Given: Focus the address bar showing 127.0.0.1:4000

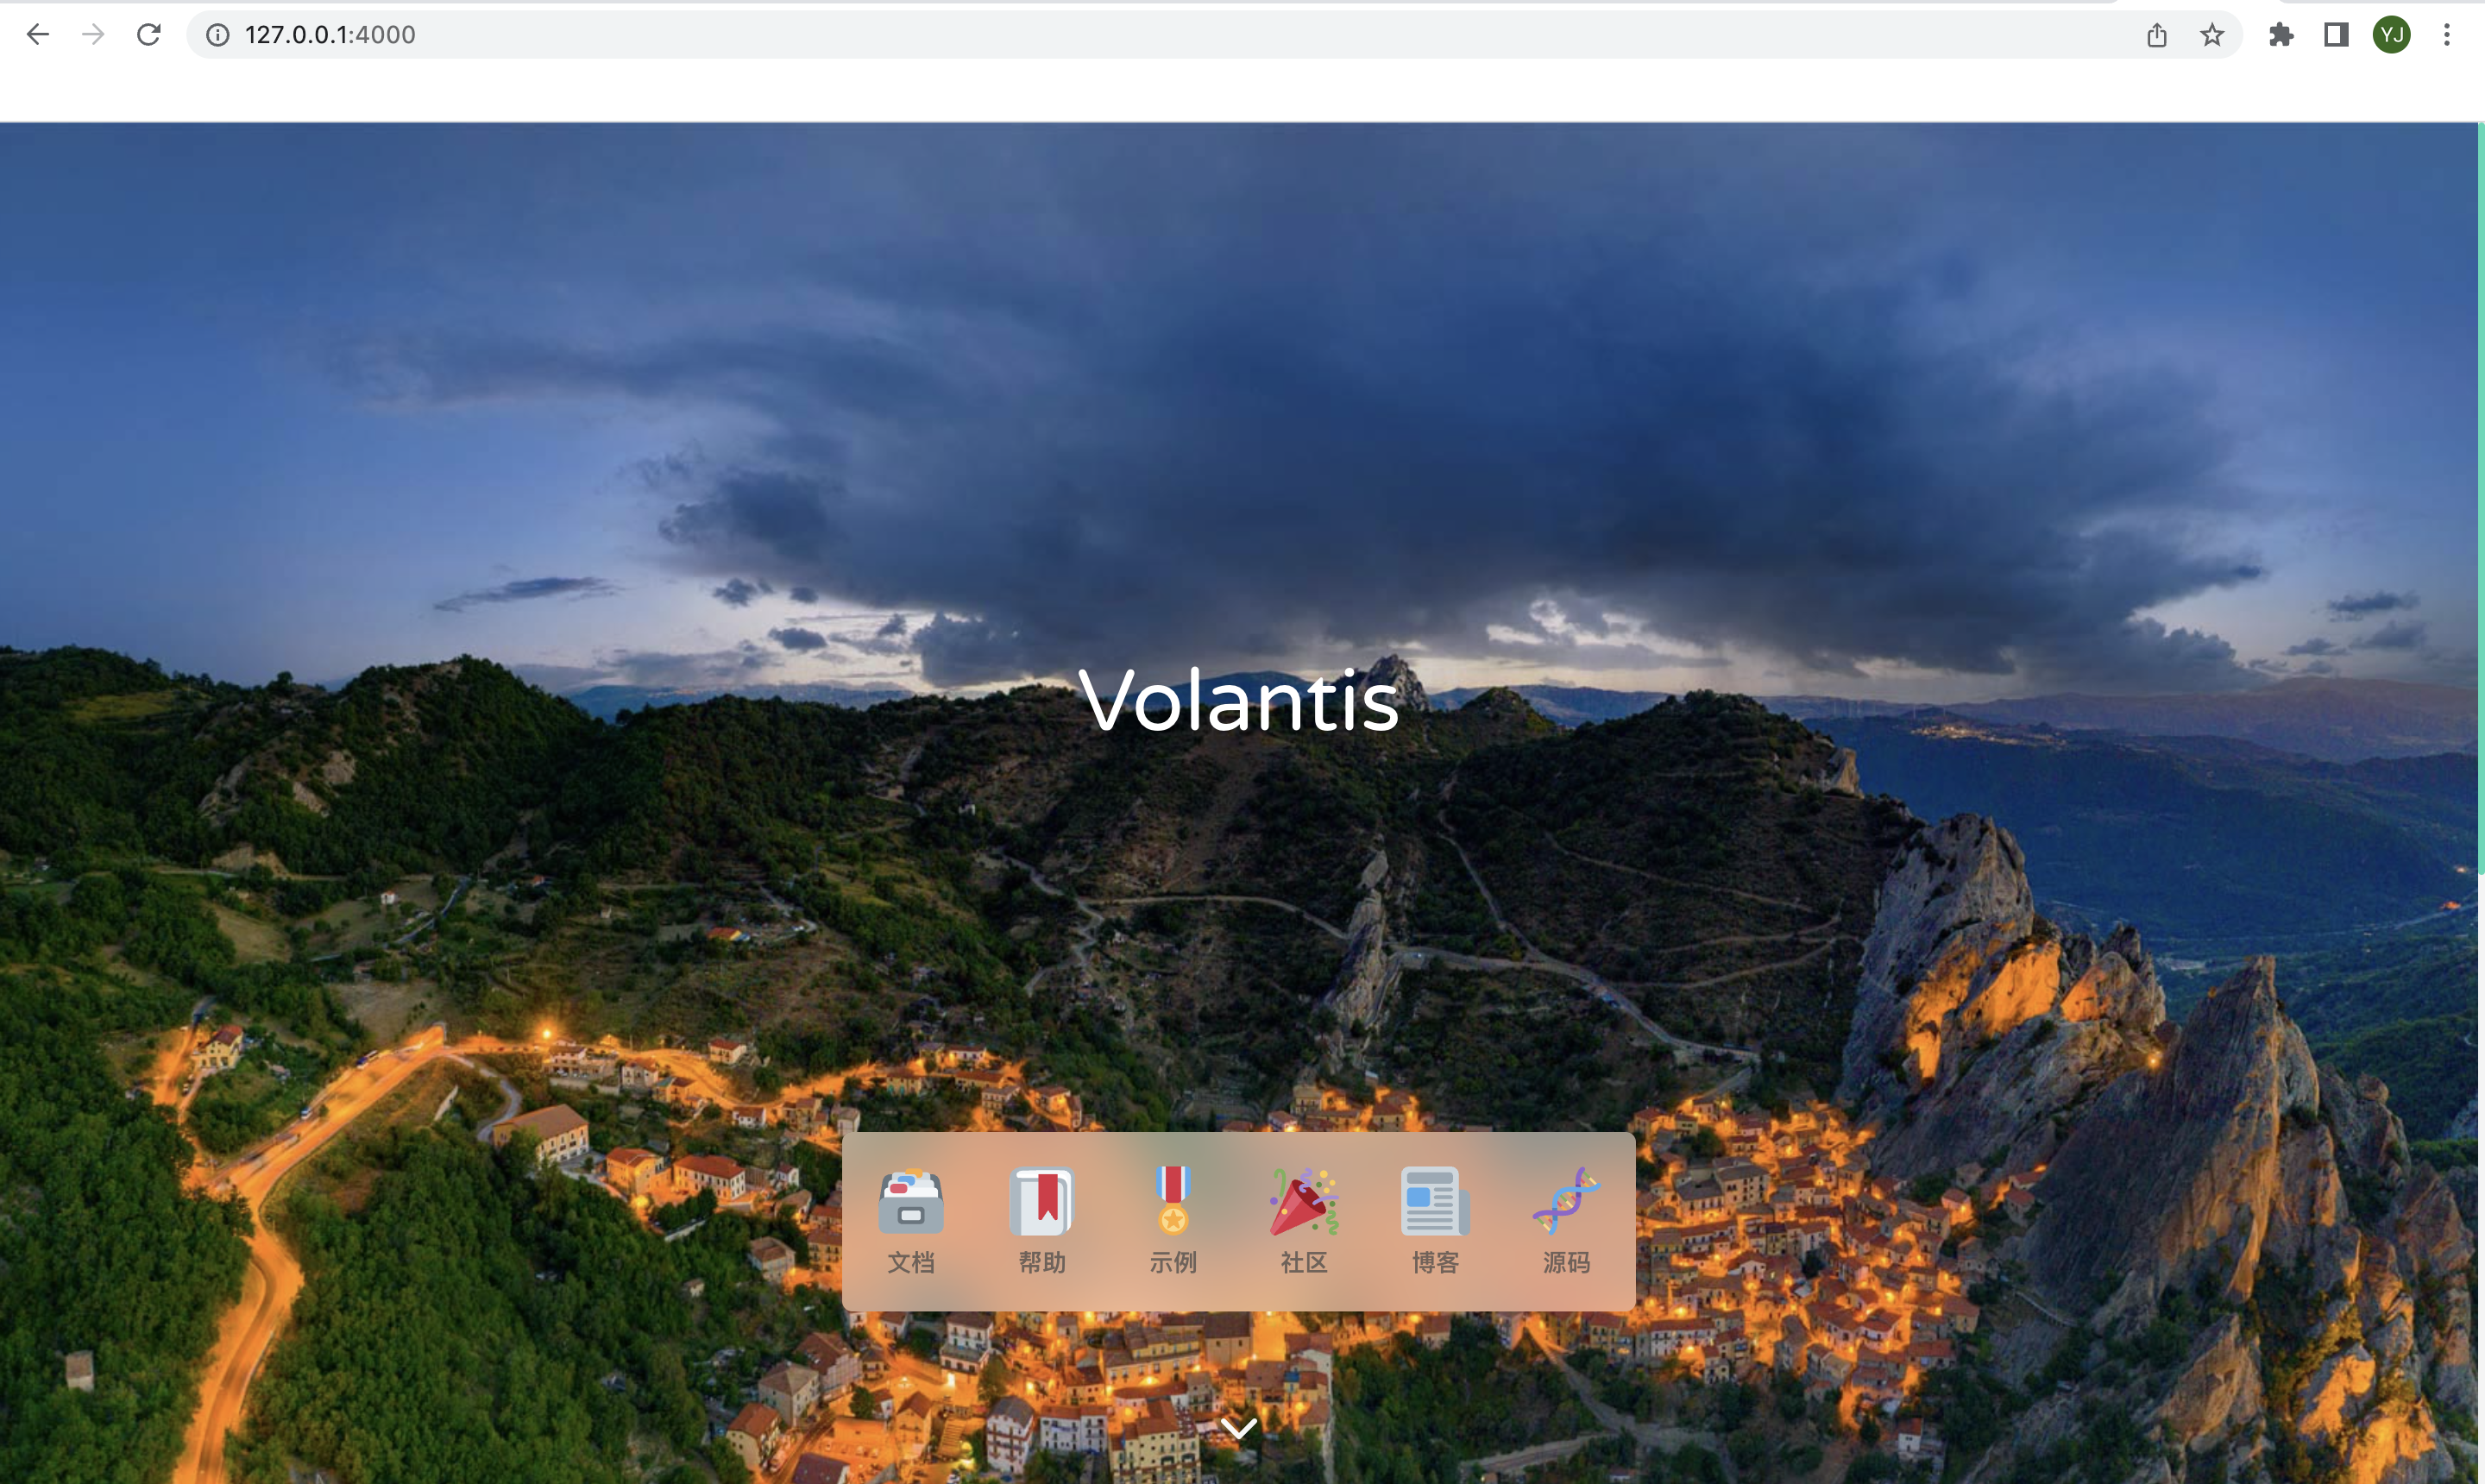Looking at the screenshot, I should [1160, 35].
